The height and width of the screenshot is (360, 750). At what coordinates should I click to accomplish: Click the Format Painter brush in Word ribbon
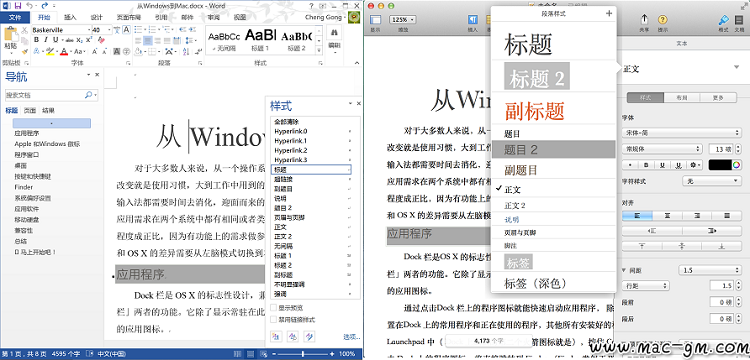click(x=24, y=52)
